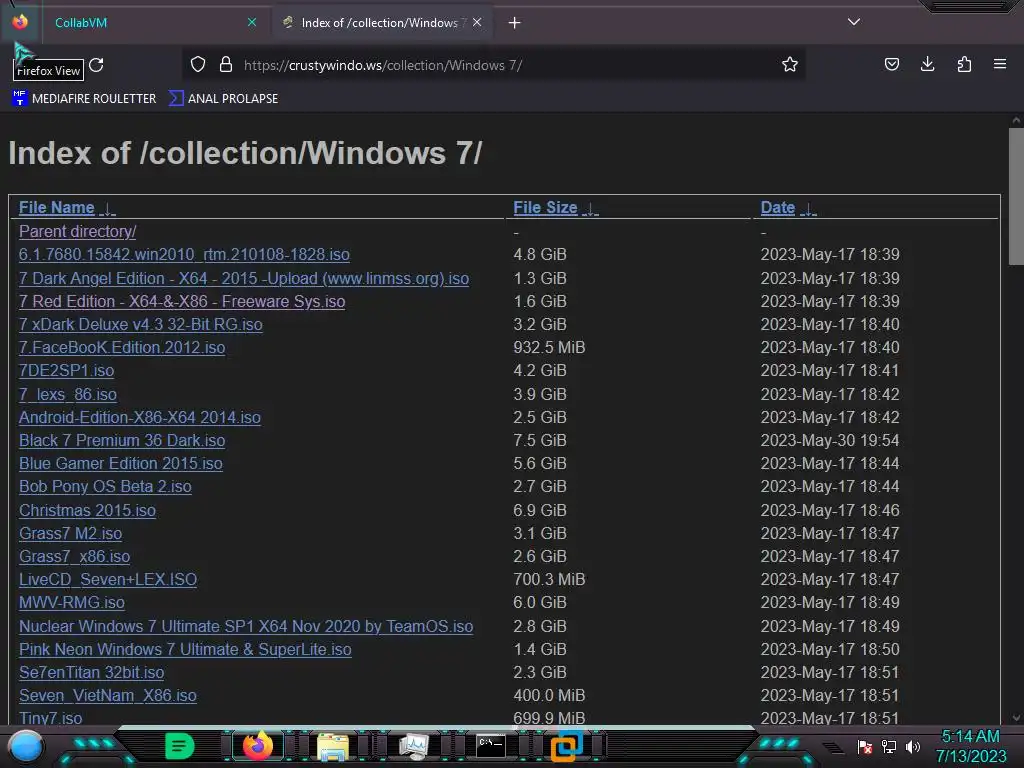Image resolution: width=1024 pixels, height=768 pixels.
Task: Open Nuclear Windows 7 Ultimate SP1 iso
Action: point(246,626)
